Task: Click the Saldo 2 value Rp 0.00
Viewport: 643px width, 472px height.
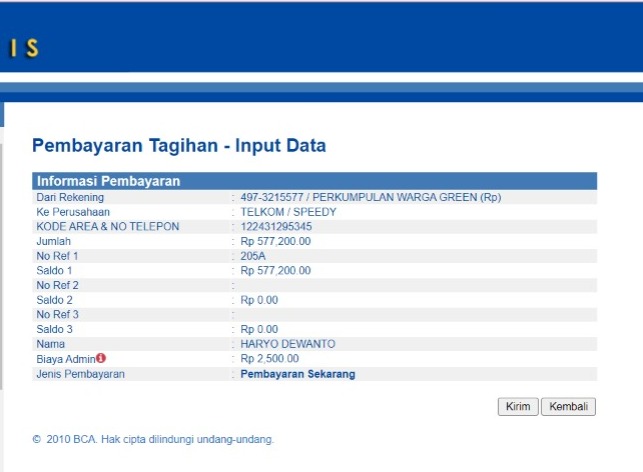Action: (x=259, y=300)
